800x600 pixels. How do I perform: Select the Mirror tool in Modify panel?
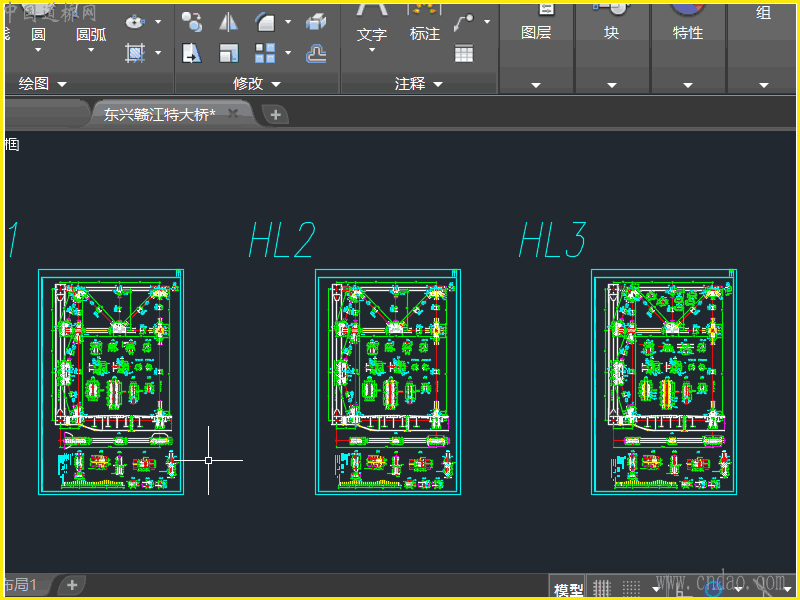[x=227, y=22]
